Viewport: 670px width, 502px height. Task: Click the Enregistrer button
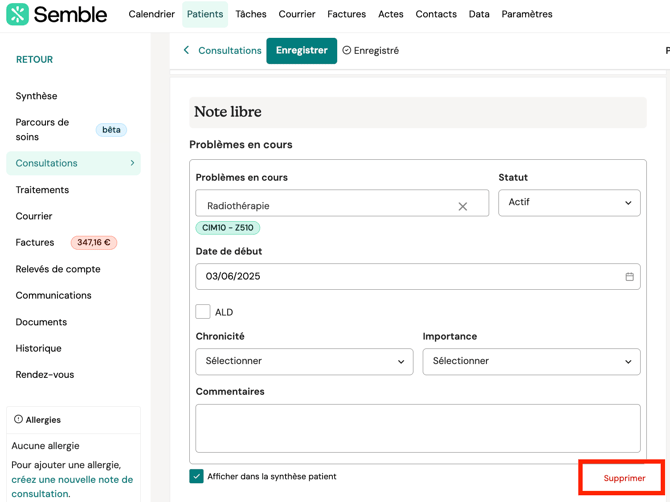point(302,50)
